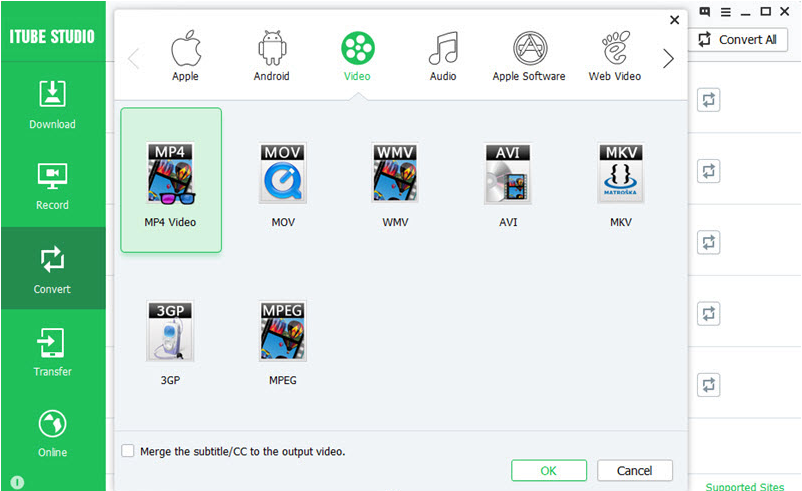Open the Web Video format category
The height and width of the screenshot is (491, 802).
tap(615, 55)
